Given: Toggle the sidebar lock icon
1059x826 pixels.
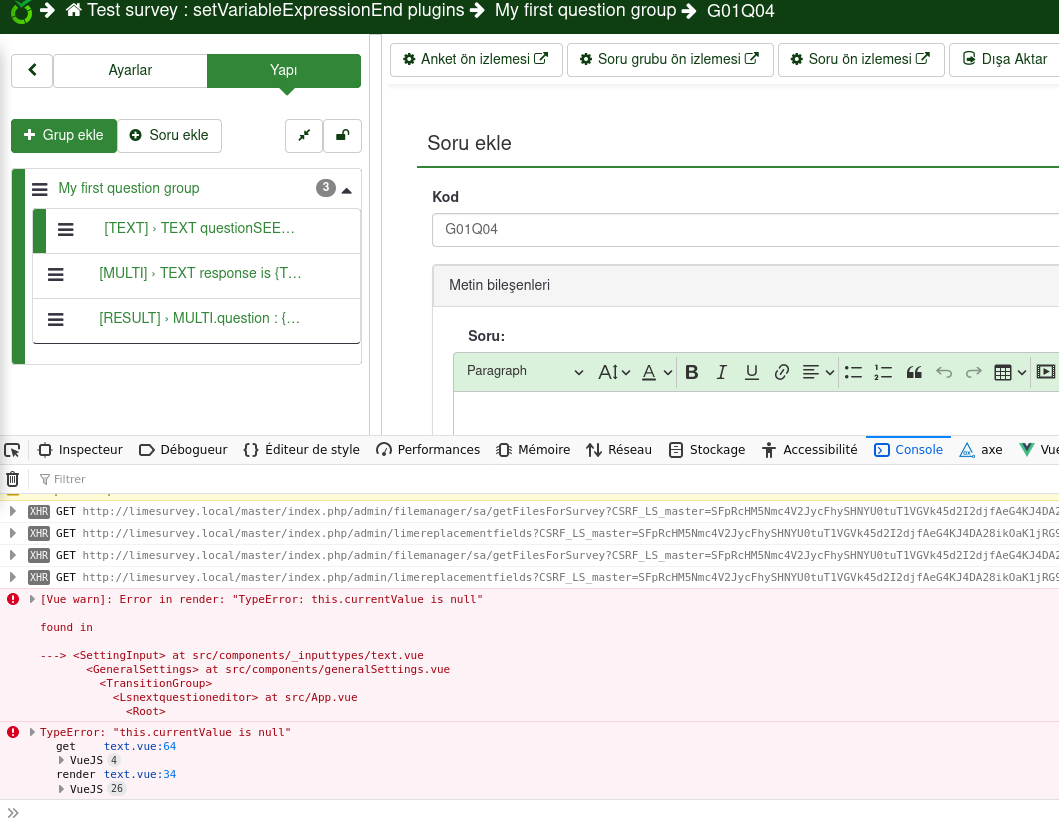Looking at the screenshot, I should 342,136.
